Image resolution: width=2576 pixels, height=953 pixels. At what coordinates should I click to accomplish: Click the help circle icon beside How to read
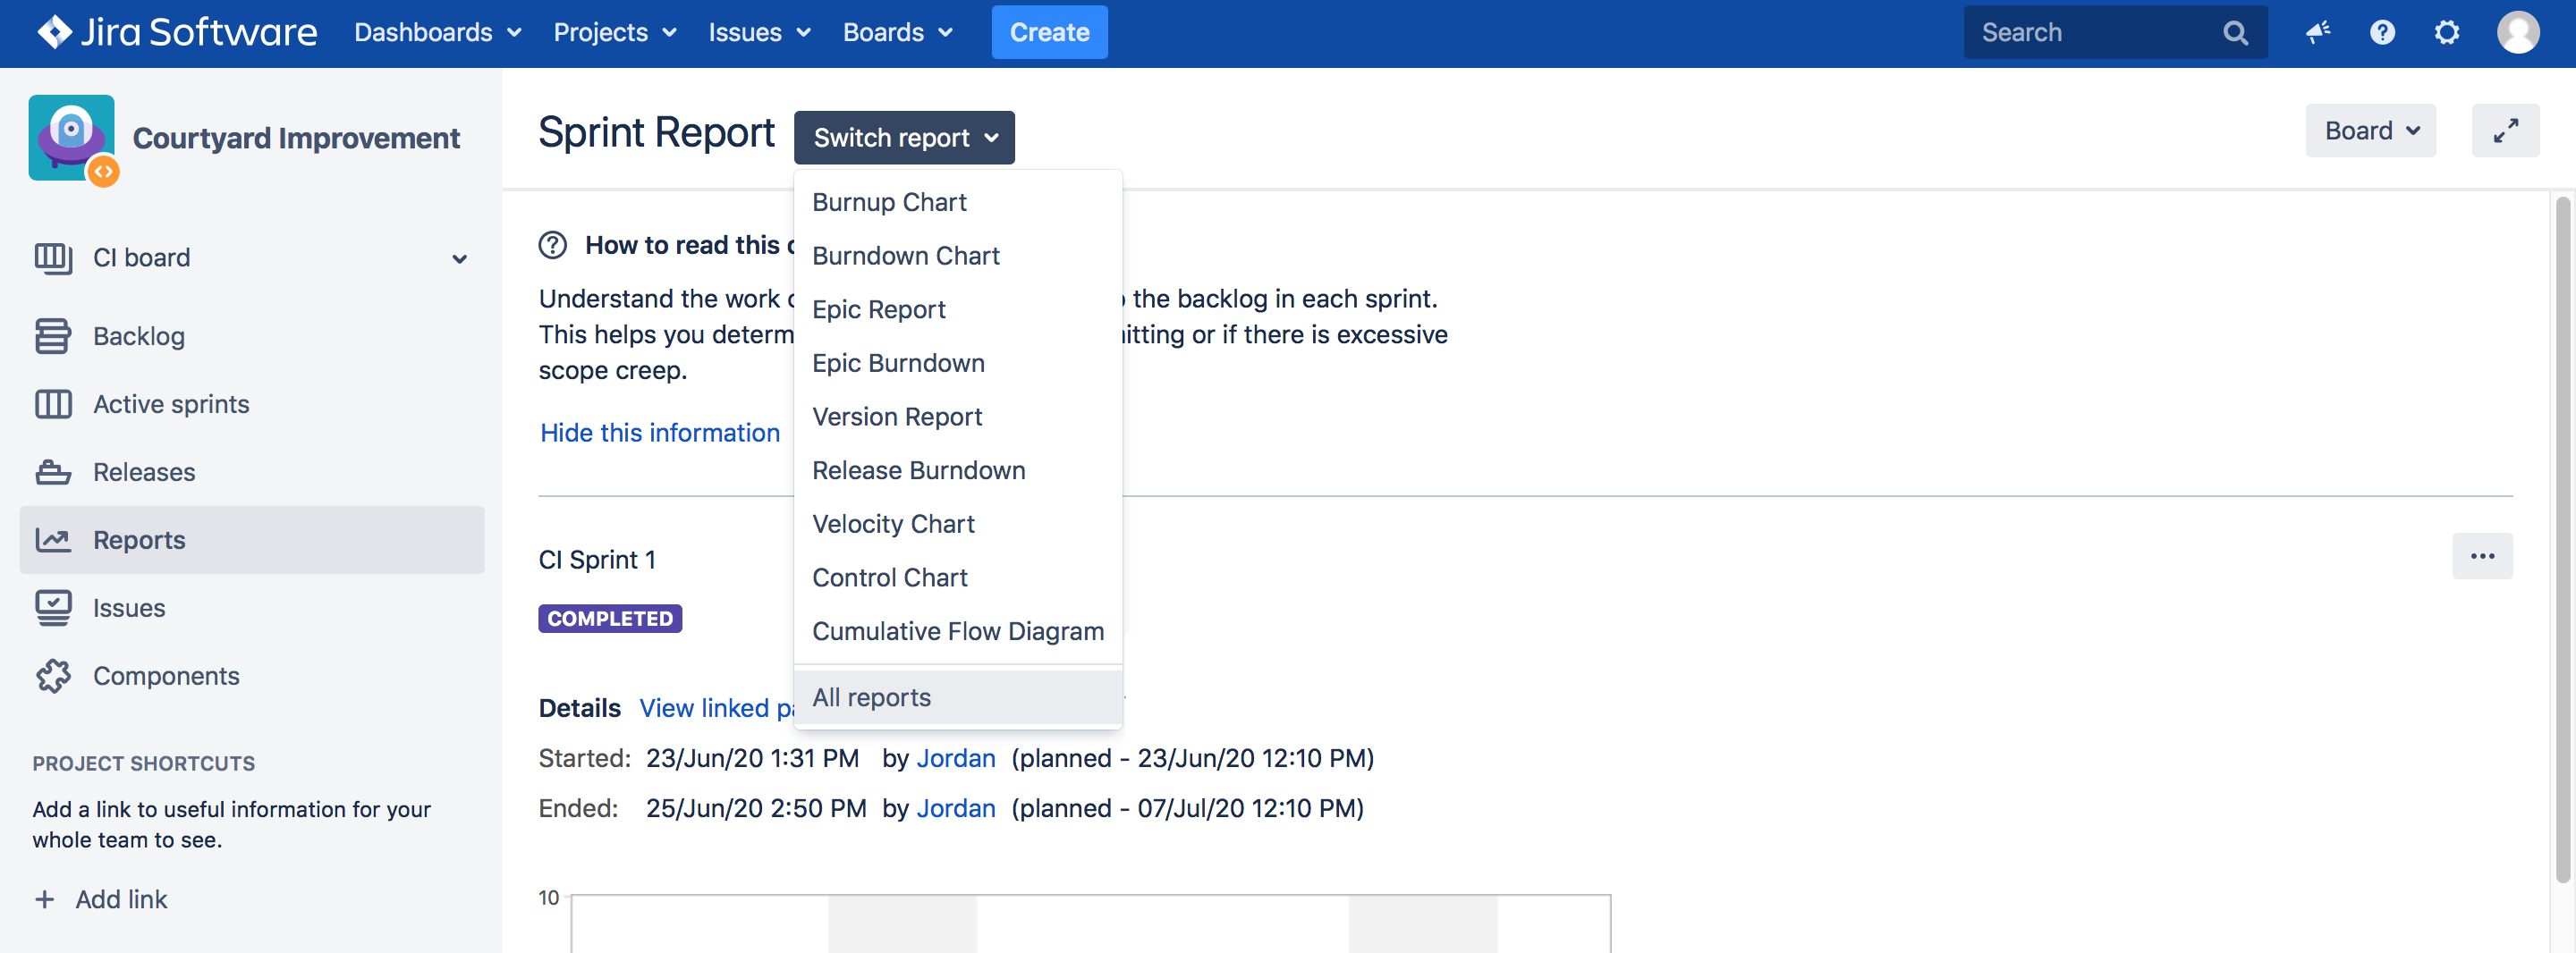[x=552, y=245]
